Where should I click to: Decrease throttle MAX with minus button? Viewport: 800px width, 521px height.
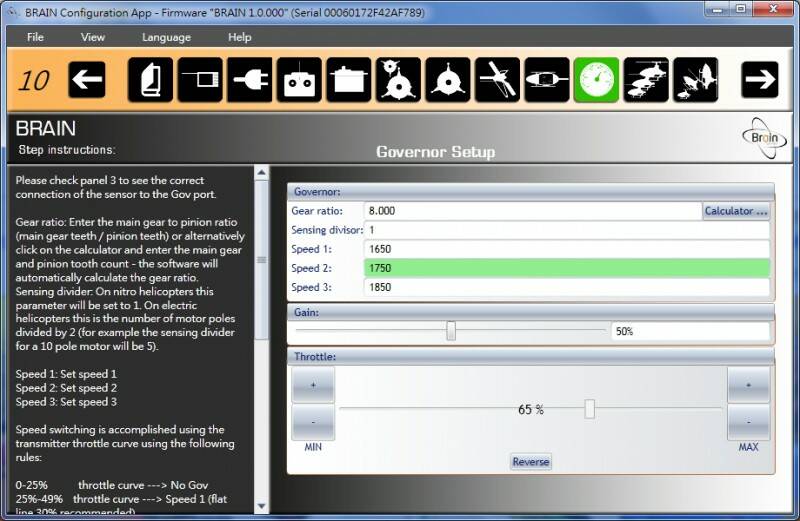click(x=748, y=422)
